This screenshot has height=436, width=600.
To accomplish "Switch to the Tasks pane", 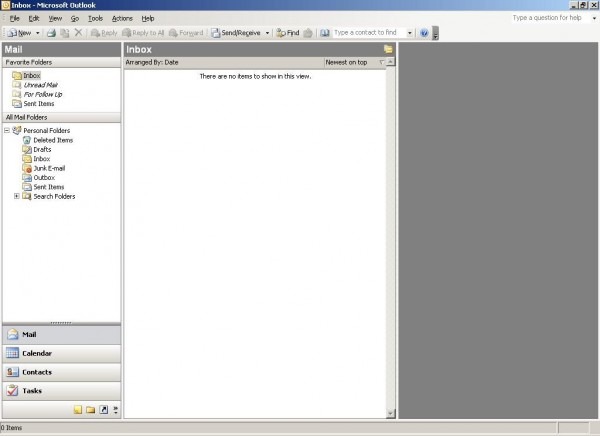I will pyautogui.click(x=61, y=391).
